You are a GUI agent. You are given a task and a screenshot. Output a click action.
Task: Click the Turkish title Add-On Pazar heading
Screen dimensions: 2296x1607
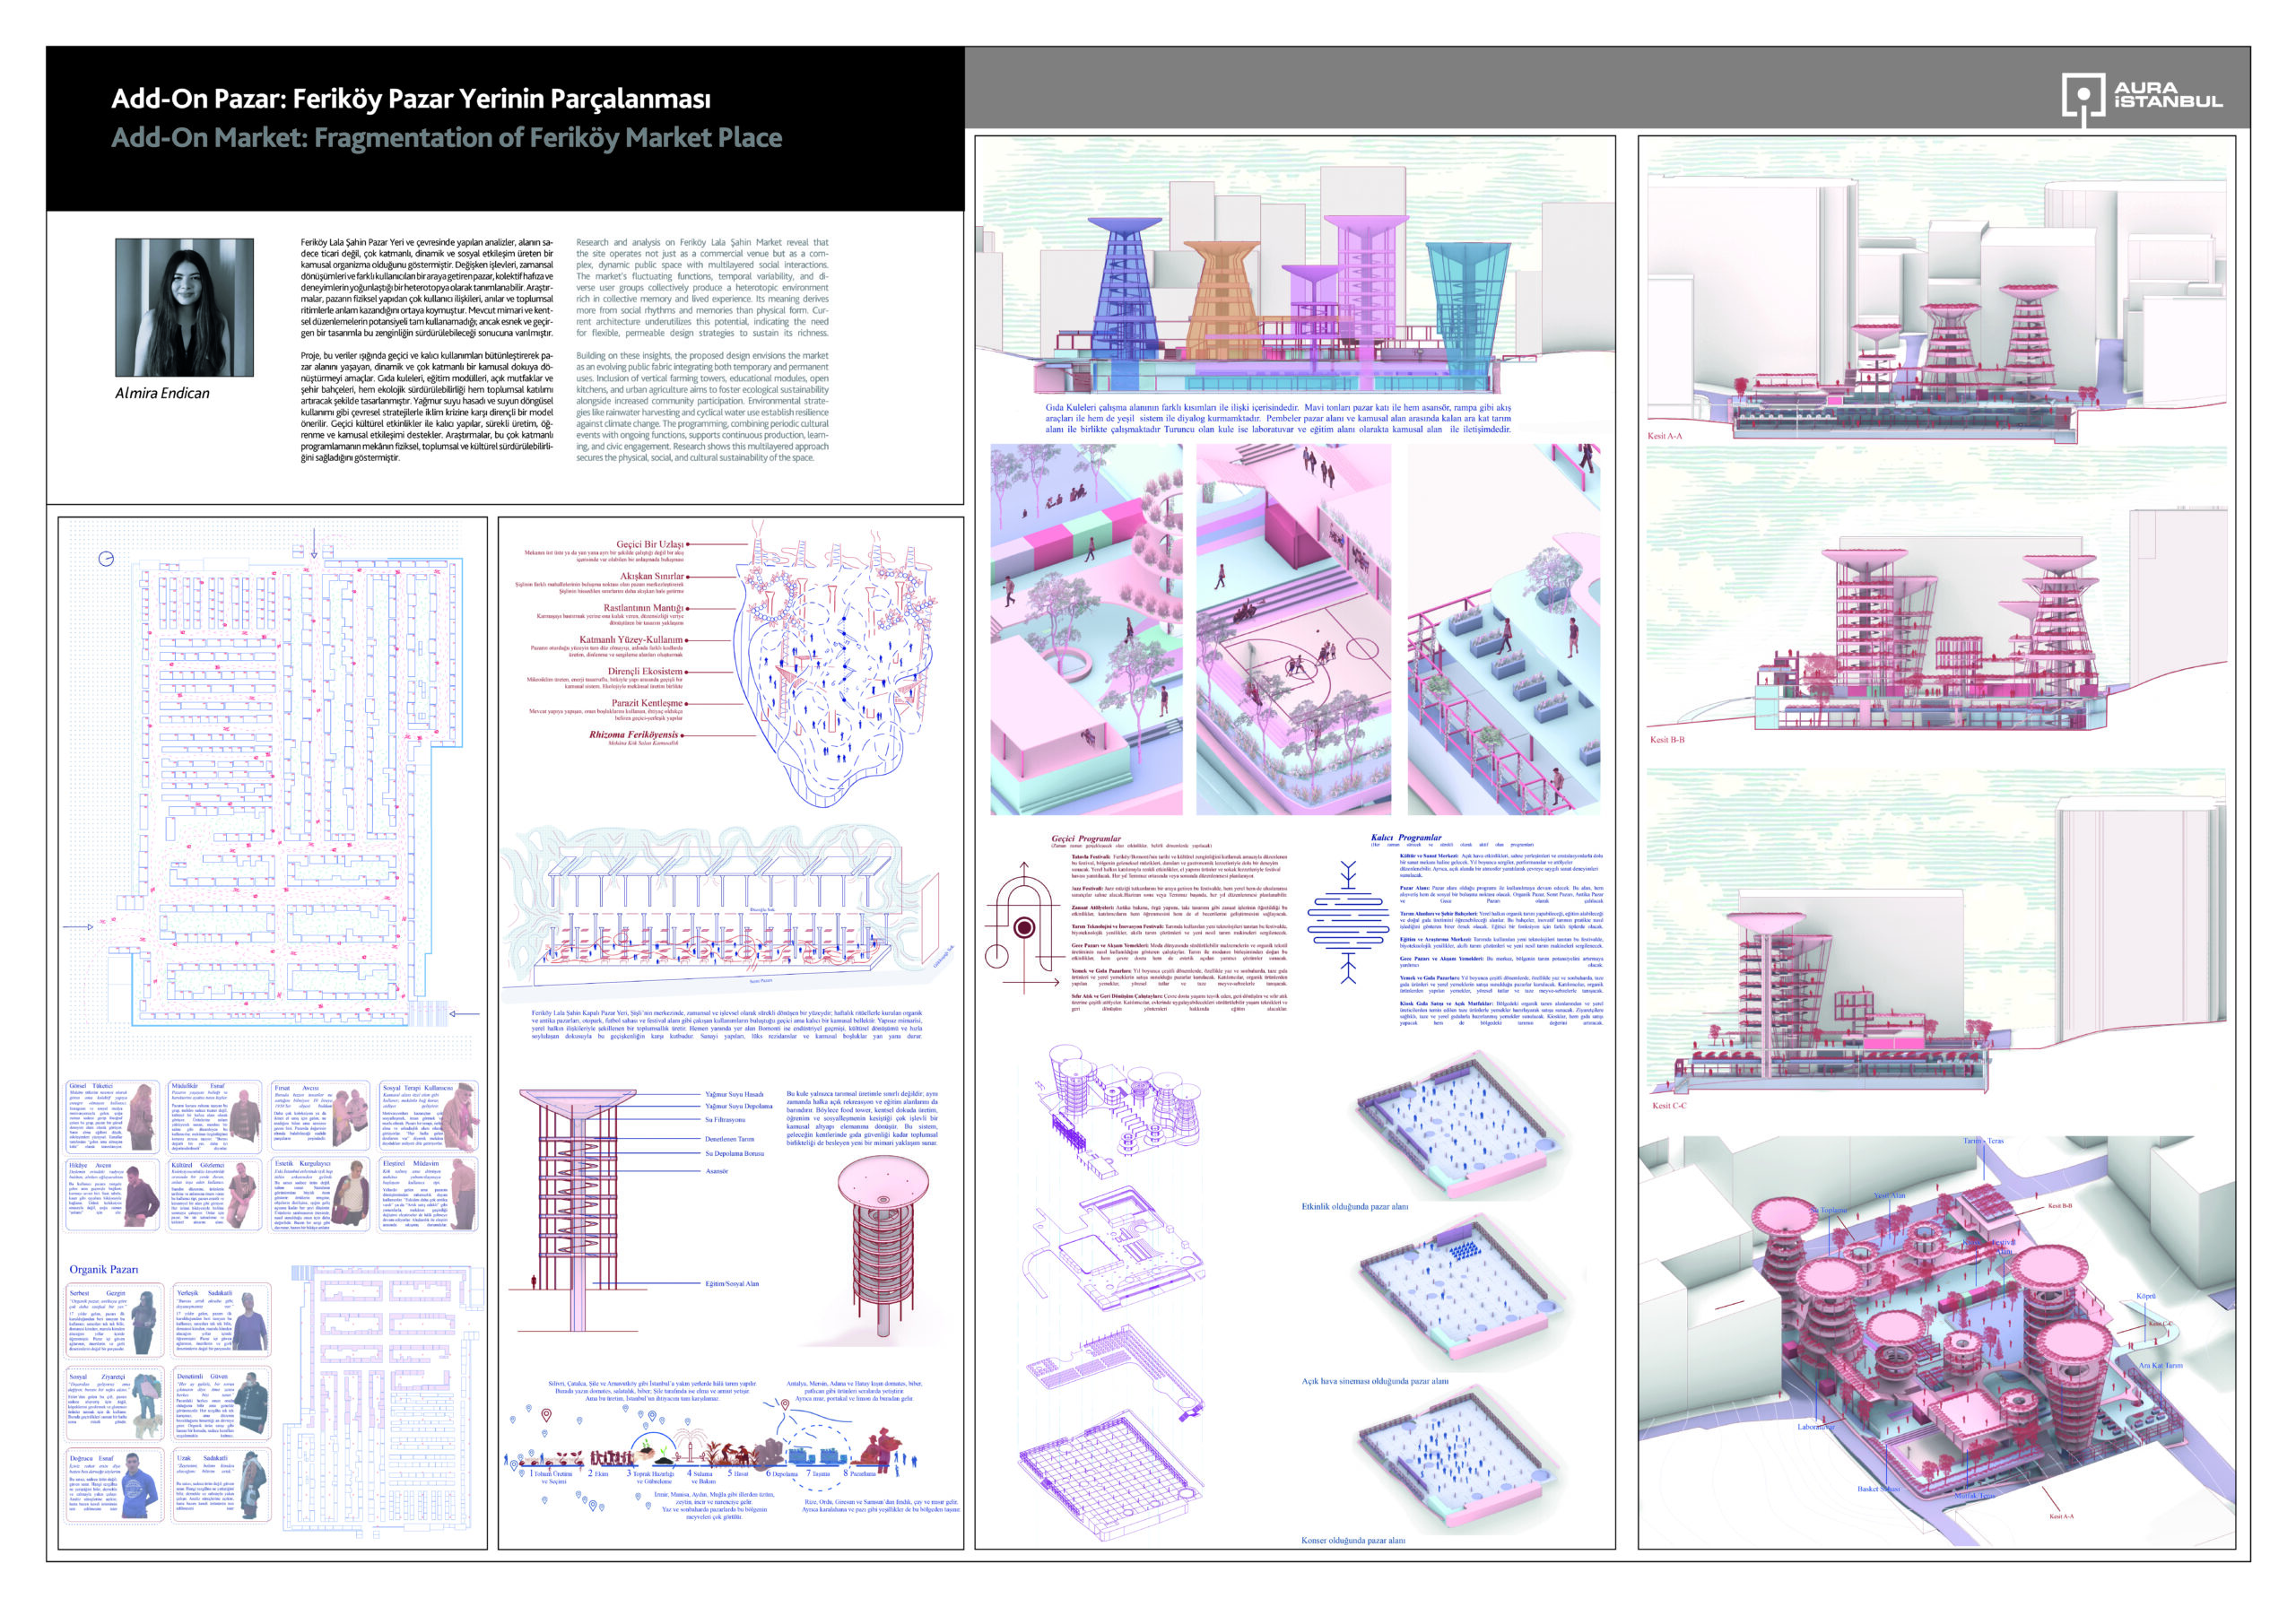click(411, 99)
